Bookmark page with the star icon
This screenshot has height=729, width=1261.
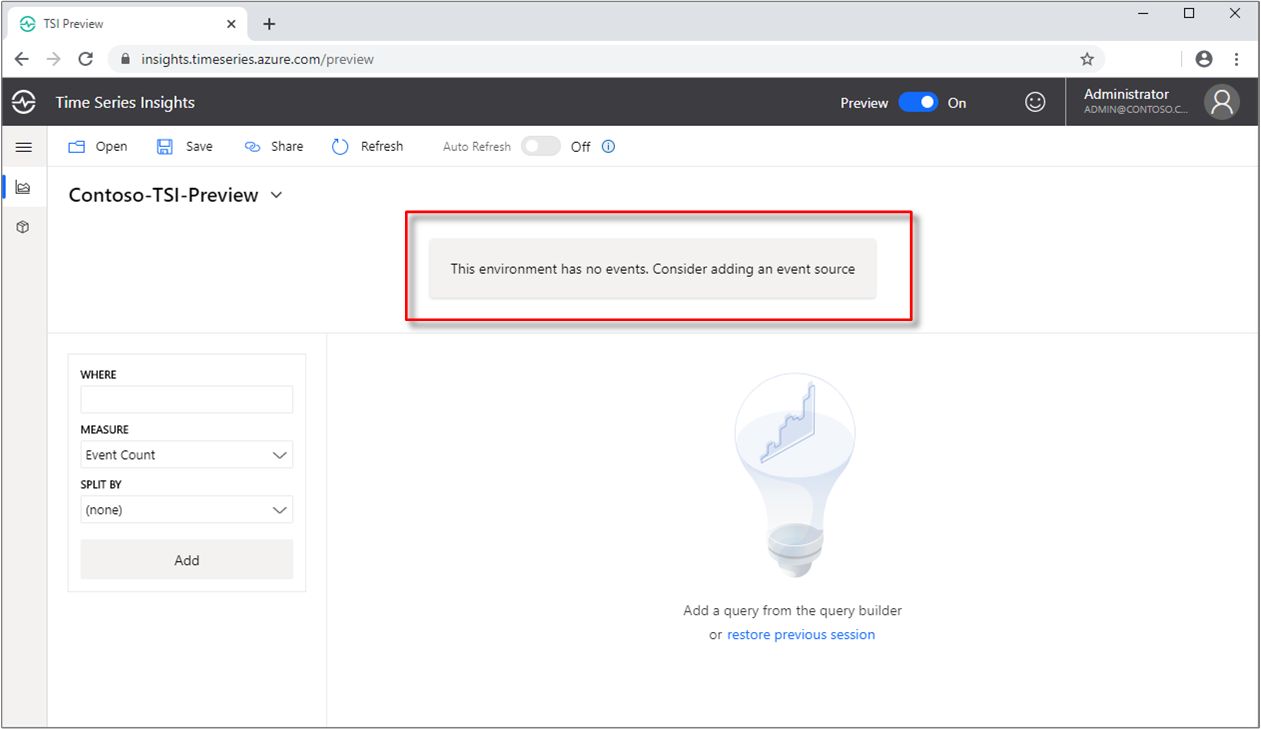(x=1087, y=59)
